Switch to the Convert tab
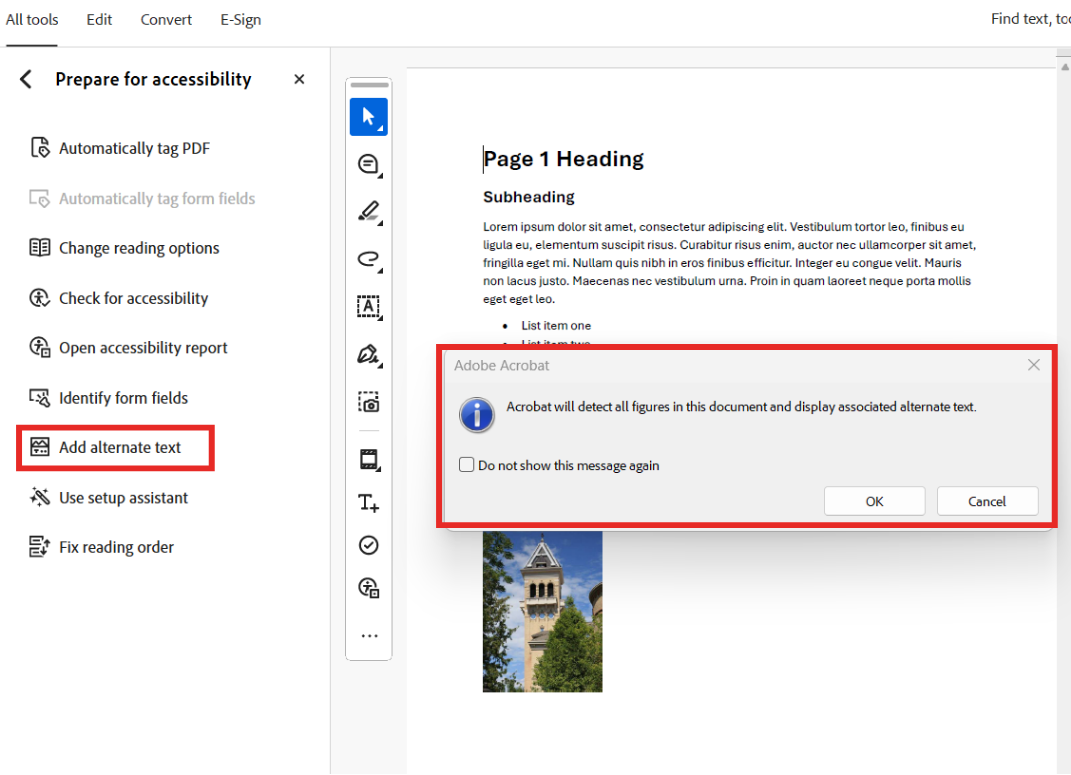The height and width of the screenshot is (775, 1071). point(166,20)
